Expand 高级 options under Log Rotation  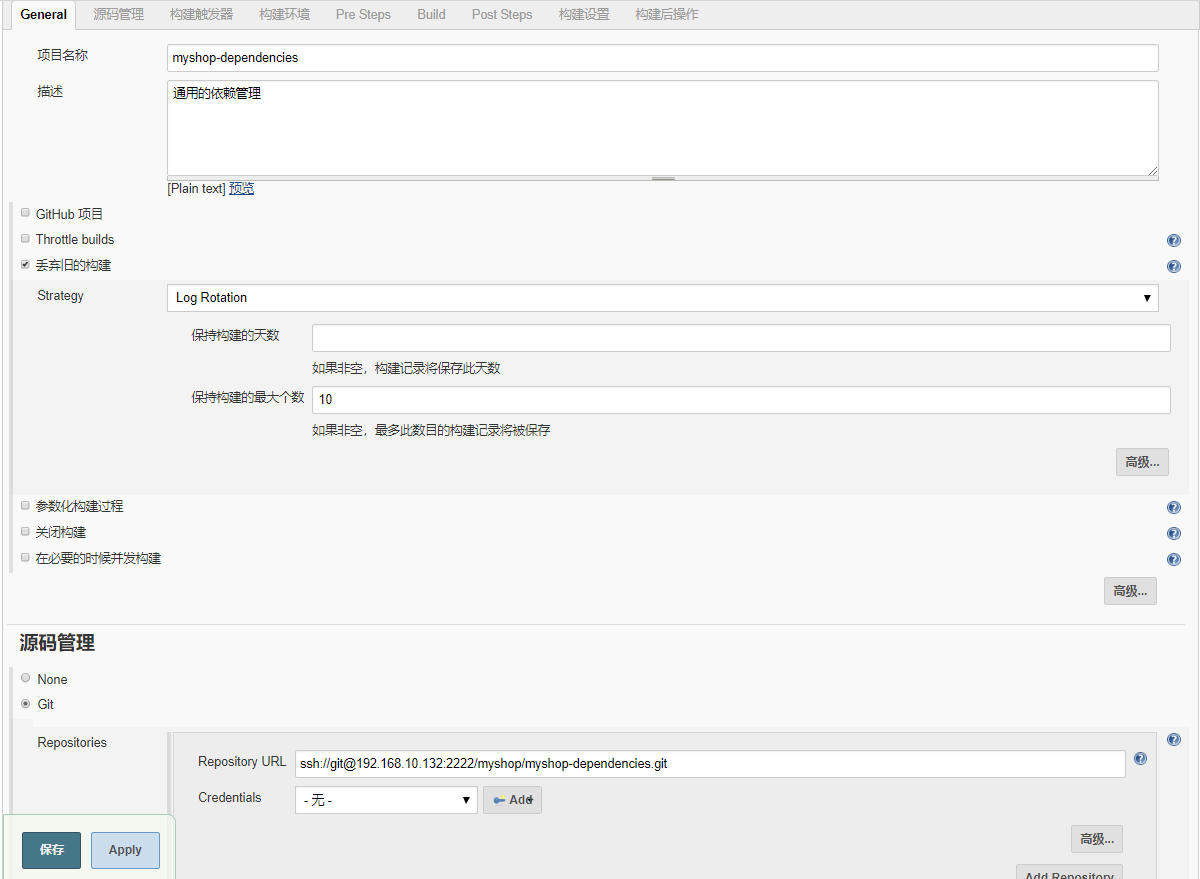pyautogui.click(x=1141, y=462)
